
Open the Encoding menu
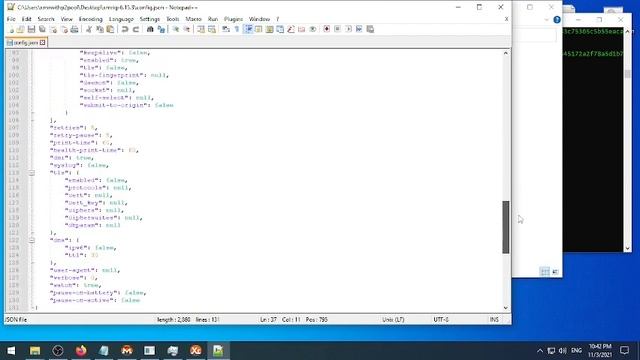point(91,19)
